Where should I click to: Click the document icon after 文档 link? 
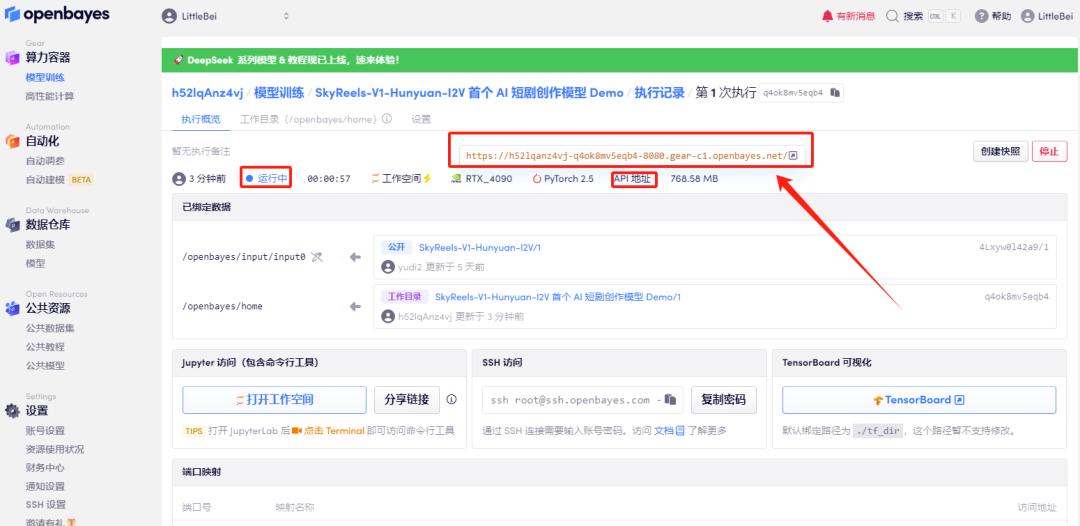tap(680, 431)
